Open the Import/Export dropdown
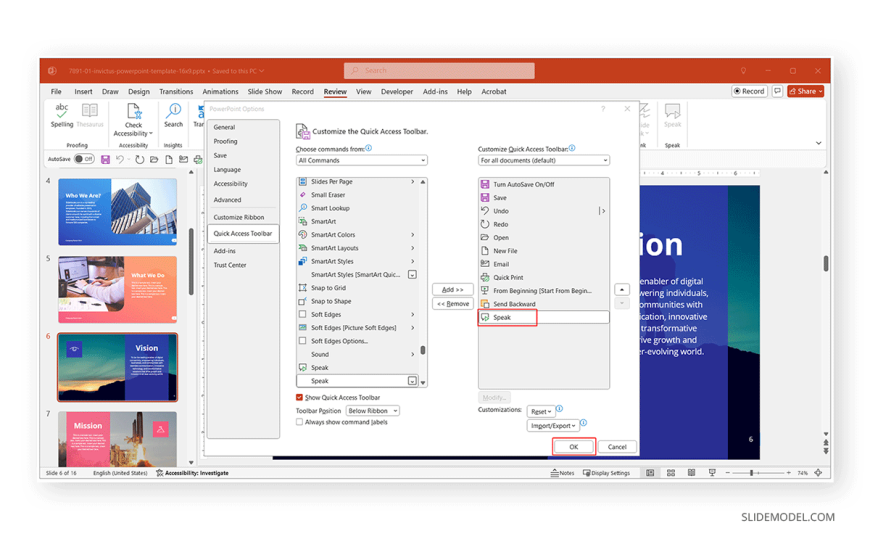Screen dimensions: 870x539 point(553,426)
